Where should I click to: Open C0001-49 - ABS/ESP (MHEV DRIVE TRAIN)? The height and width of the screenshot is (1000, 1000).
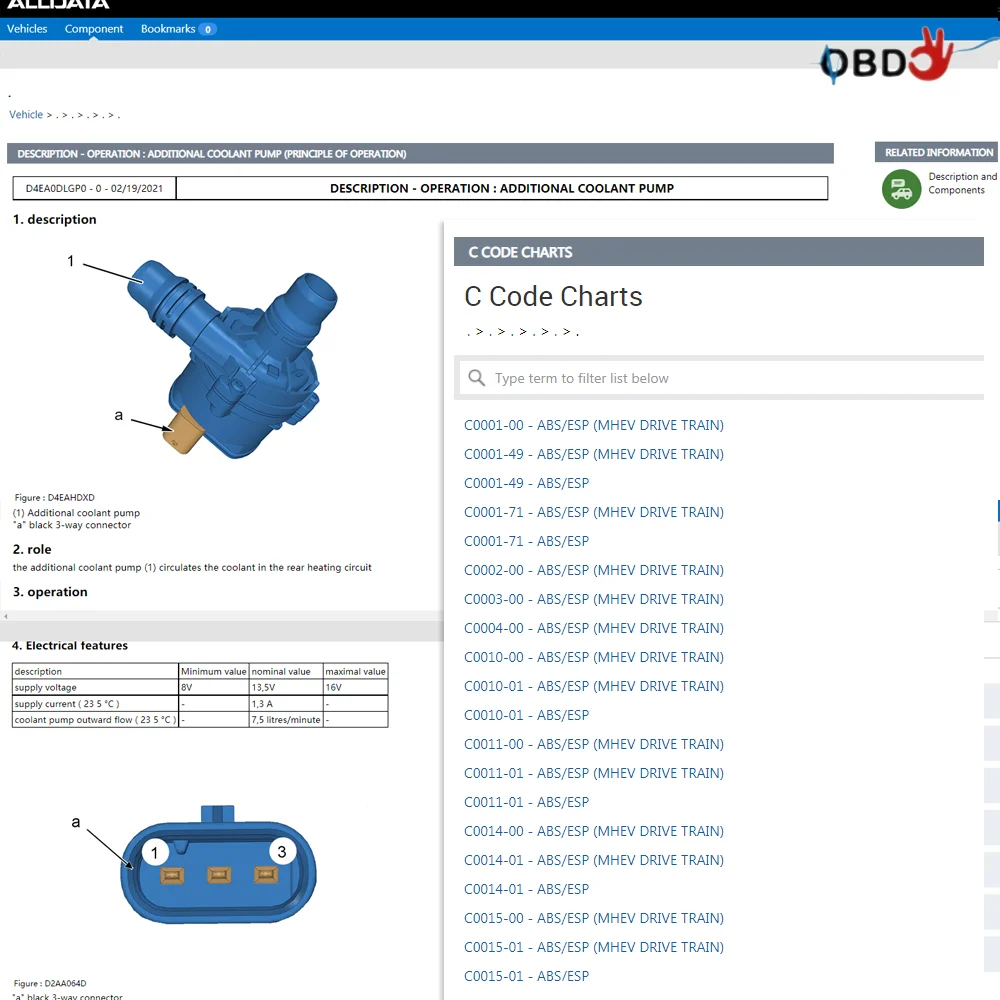(594, 454)
